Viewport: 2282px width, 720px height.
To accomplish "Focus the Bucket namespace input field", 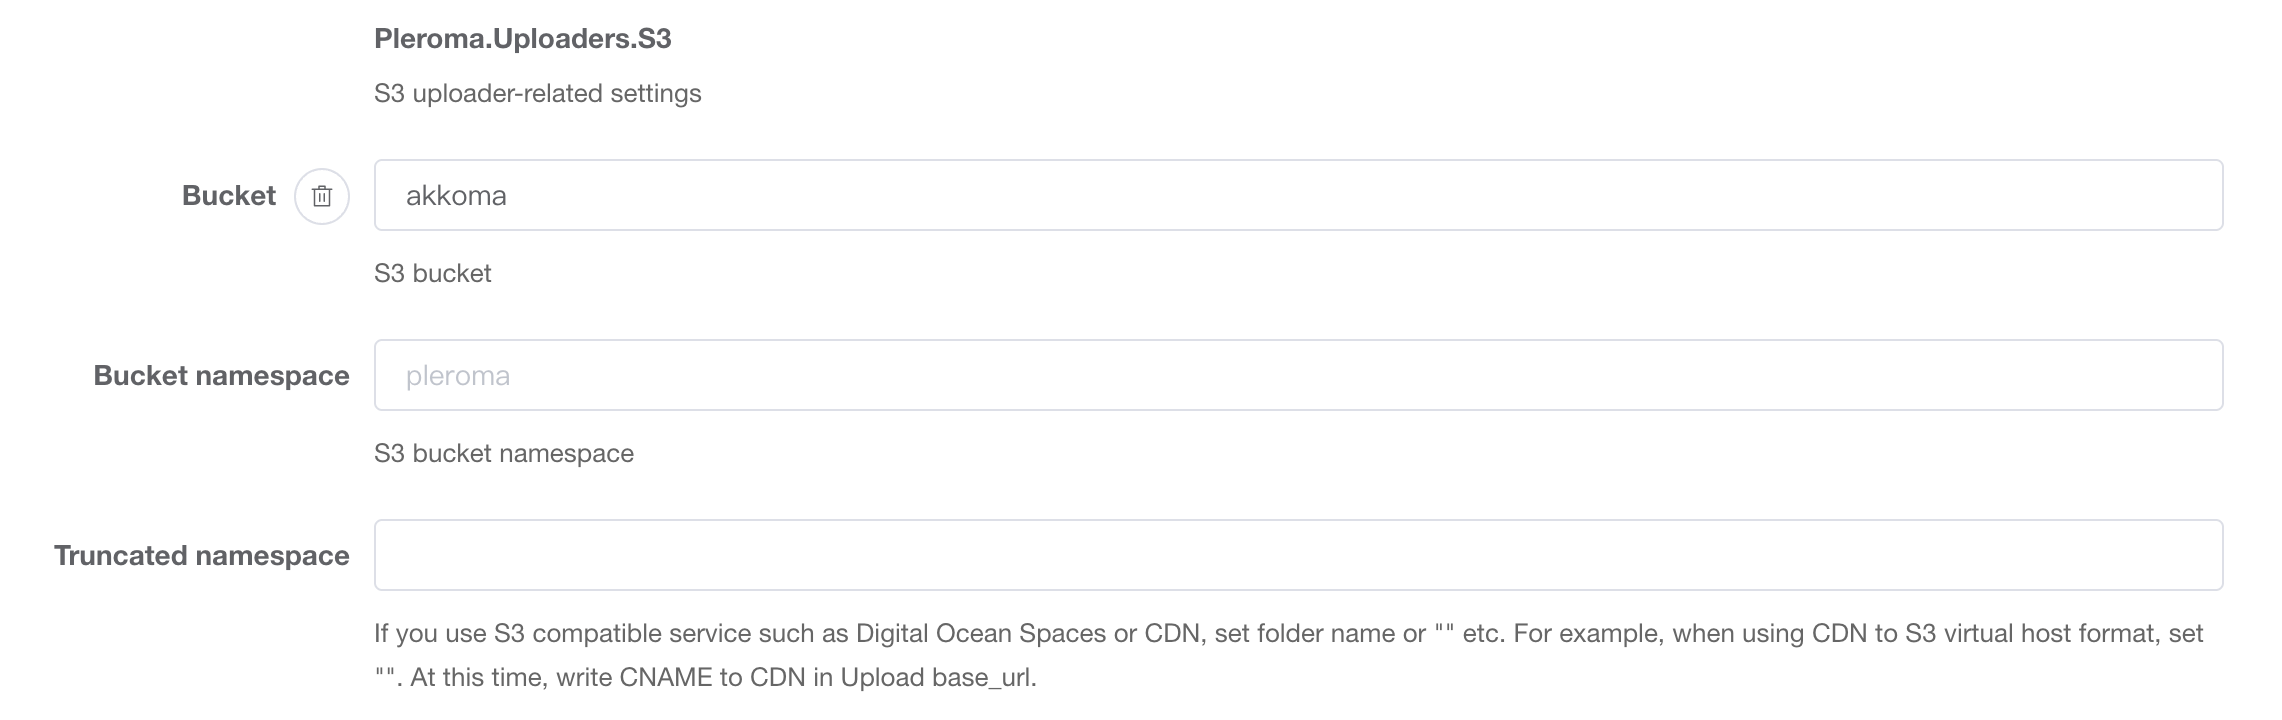I will click(1297, 376).
